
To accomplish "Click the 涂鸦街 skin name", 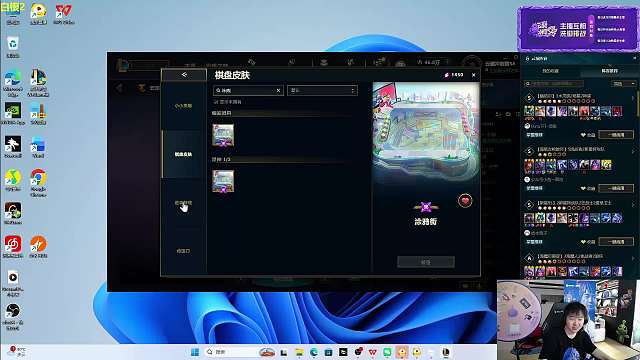I will coord(426,222).
